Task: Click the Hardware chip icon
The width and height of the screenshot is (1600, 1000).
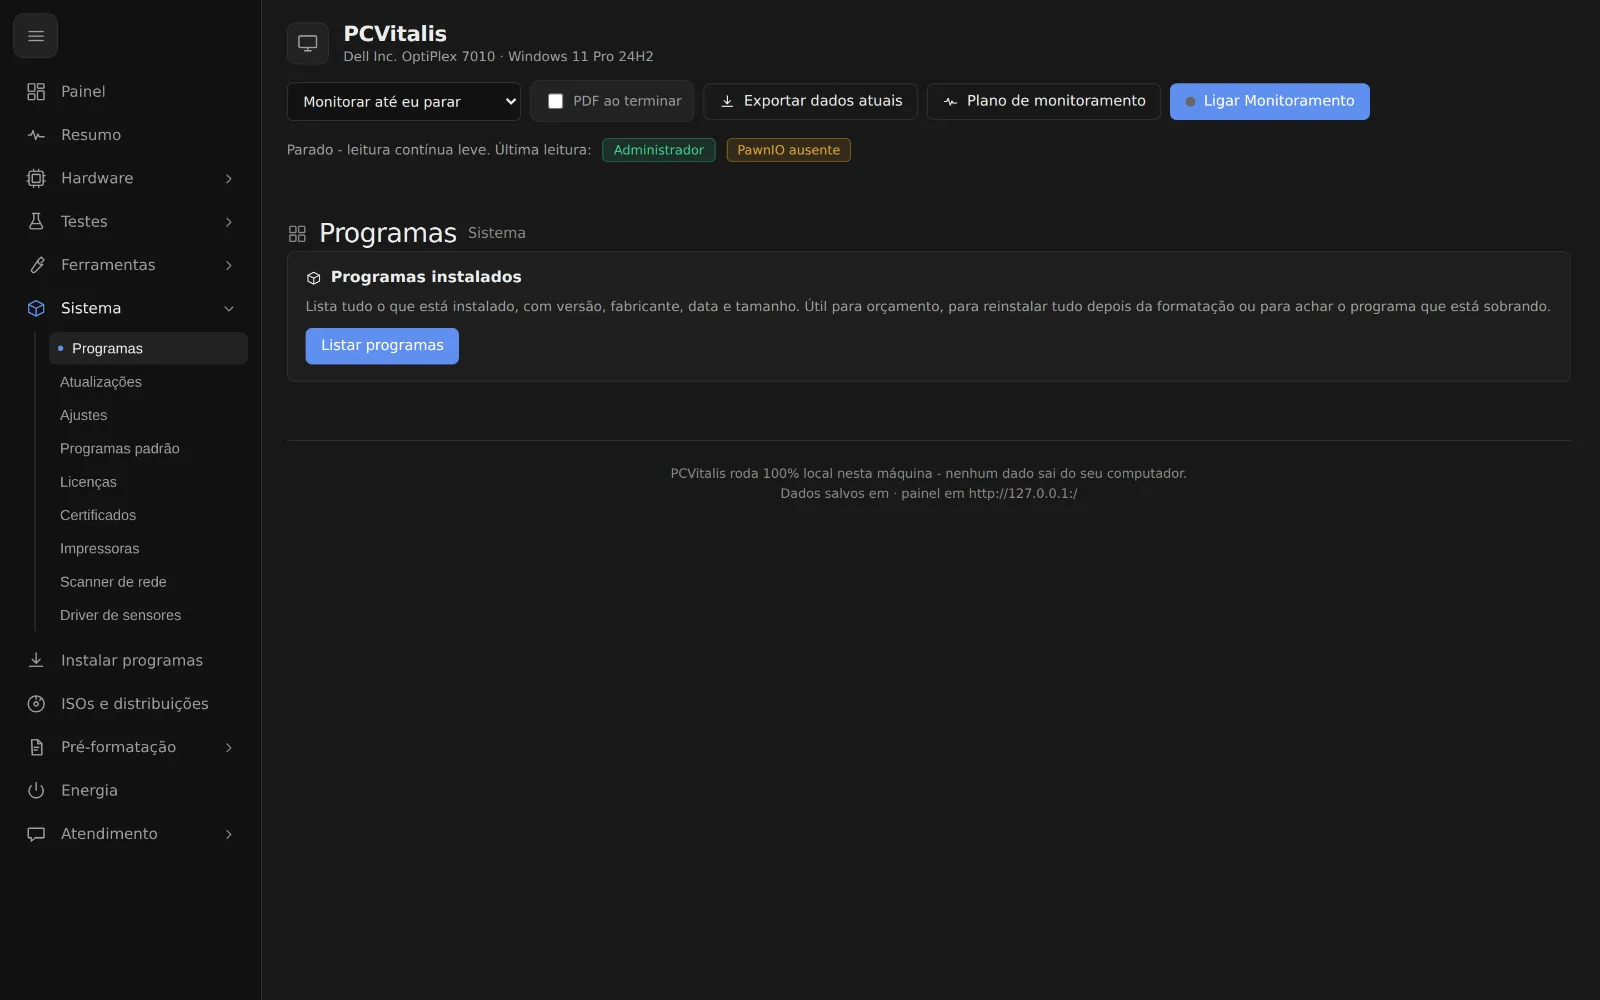Action: point(36,178)
